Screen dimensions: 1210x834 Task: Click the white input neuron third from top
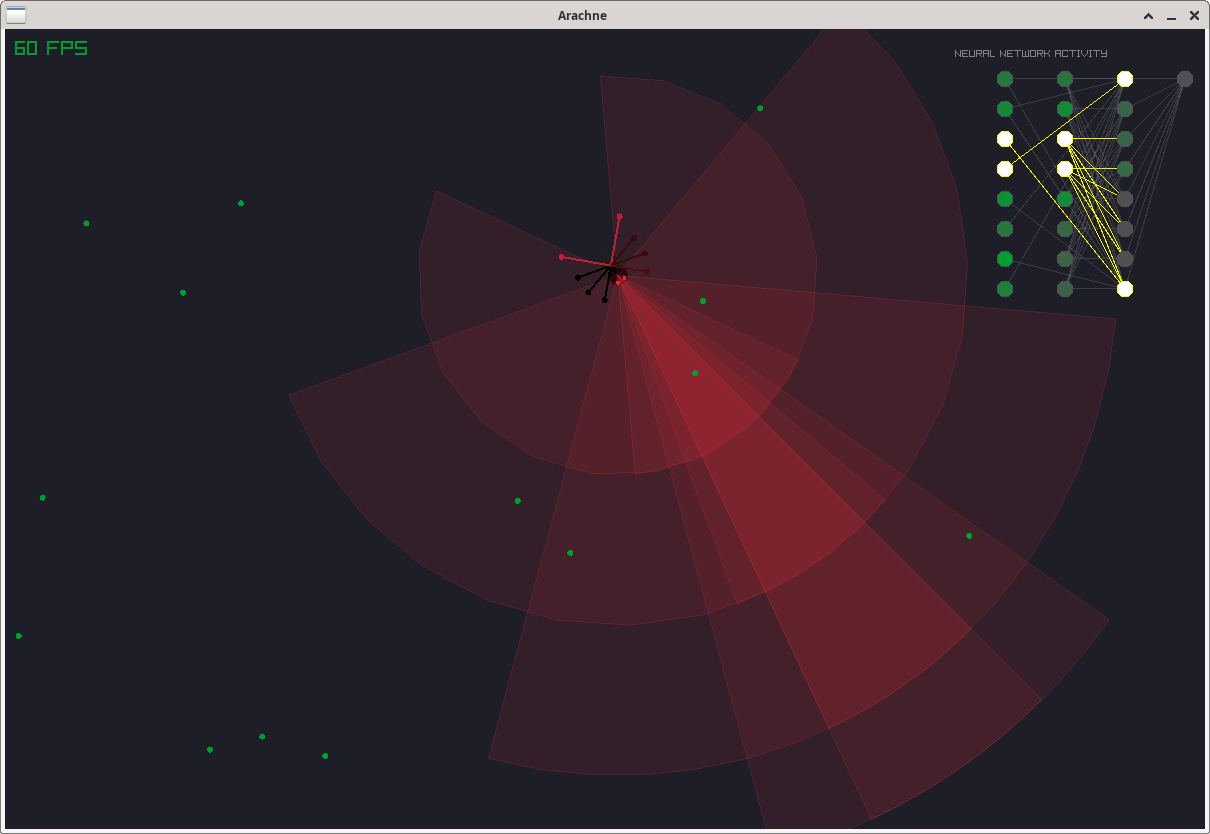point(1003,139)
